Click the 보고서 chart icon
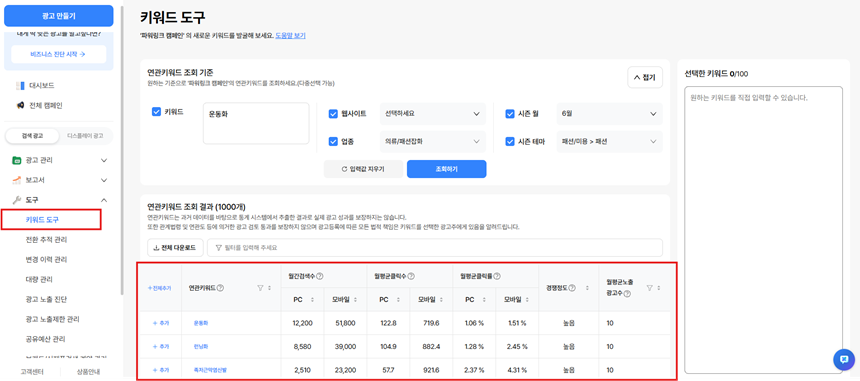860x381 pixels. coord(16,180)
